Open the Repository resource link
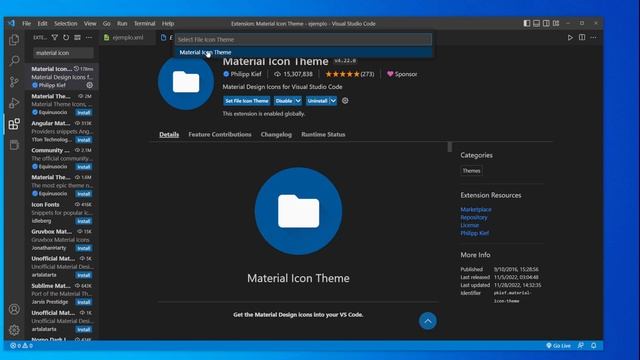Screen dimensions: 640x360 click(x=473, y=217)
